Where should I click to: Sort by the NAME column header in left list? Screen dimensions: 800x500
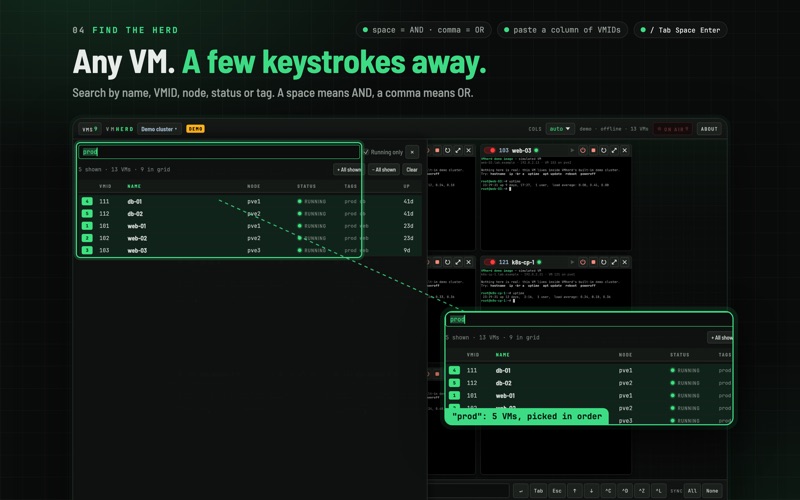(134, 186)
